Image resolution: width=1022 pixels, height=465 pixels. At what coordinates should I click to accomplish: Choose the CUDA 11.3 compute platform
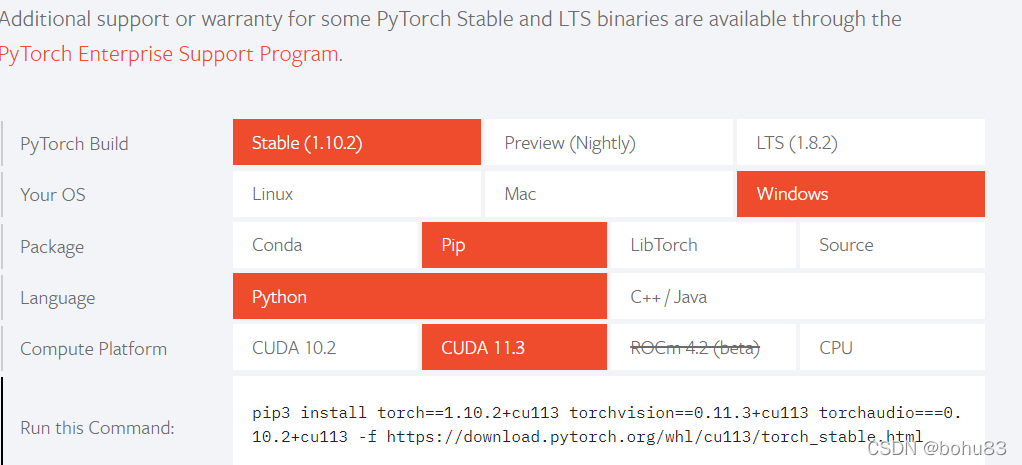click(514, 348)
